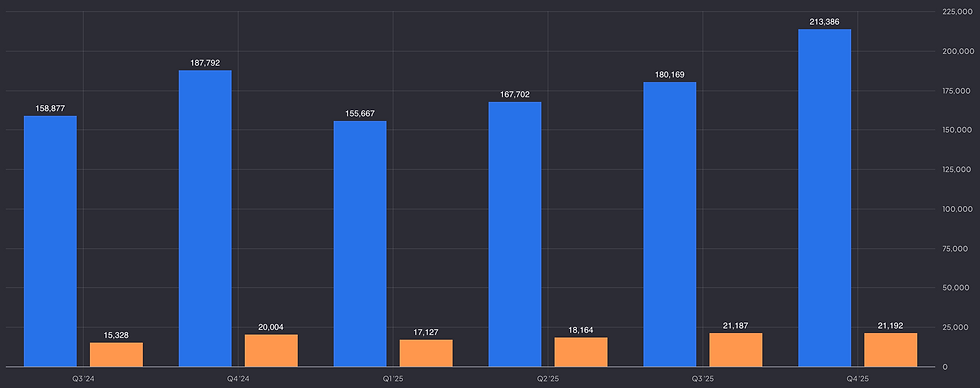Image resolution: width=980 pixels, height=388 pixels.
Task: Click the Q3 '25 axis label
Action: [x=702, y=379]
